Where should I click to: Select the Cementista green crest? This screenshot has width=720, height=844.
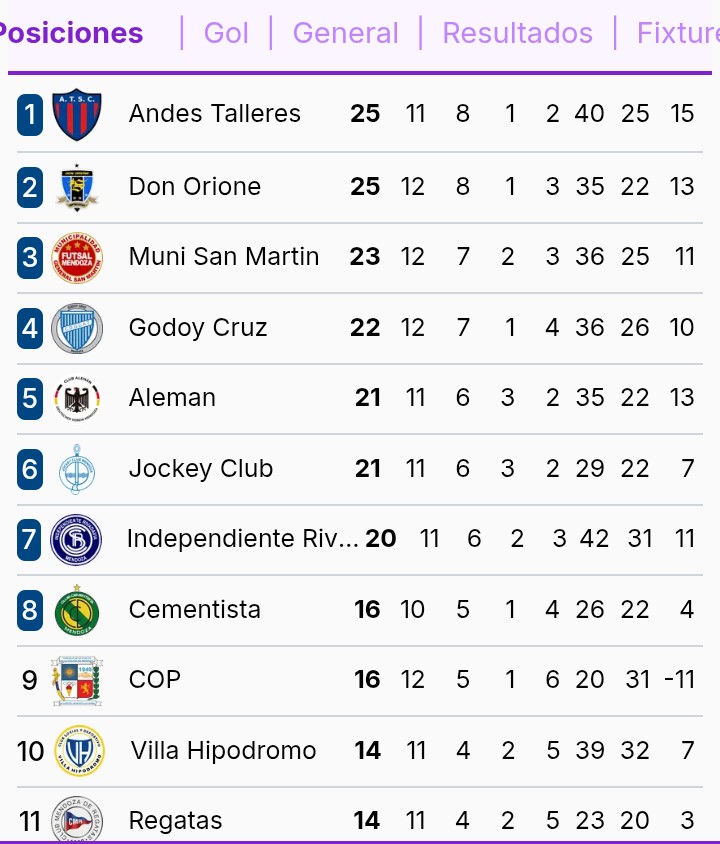click(77, 610)
